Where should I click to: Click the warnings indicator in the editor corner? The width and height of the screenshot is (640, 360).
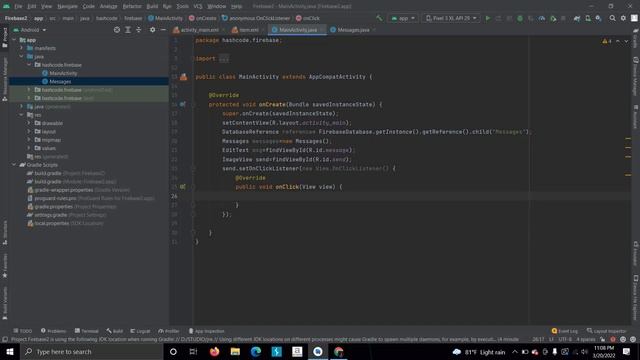pos(607,41)
